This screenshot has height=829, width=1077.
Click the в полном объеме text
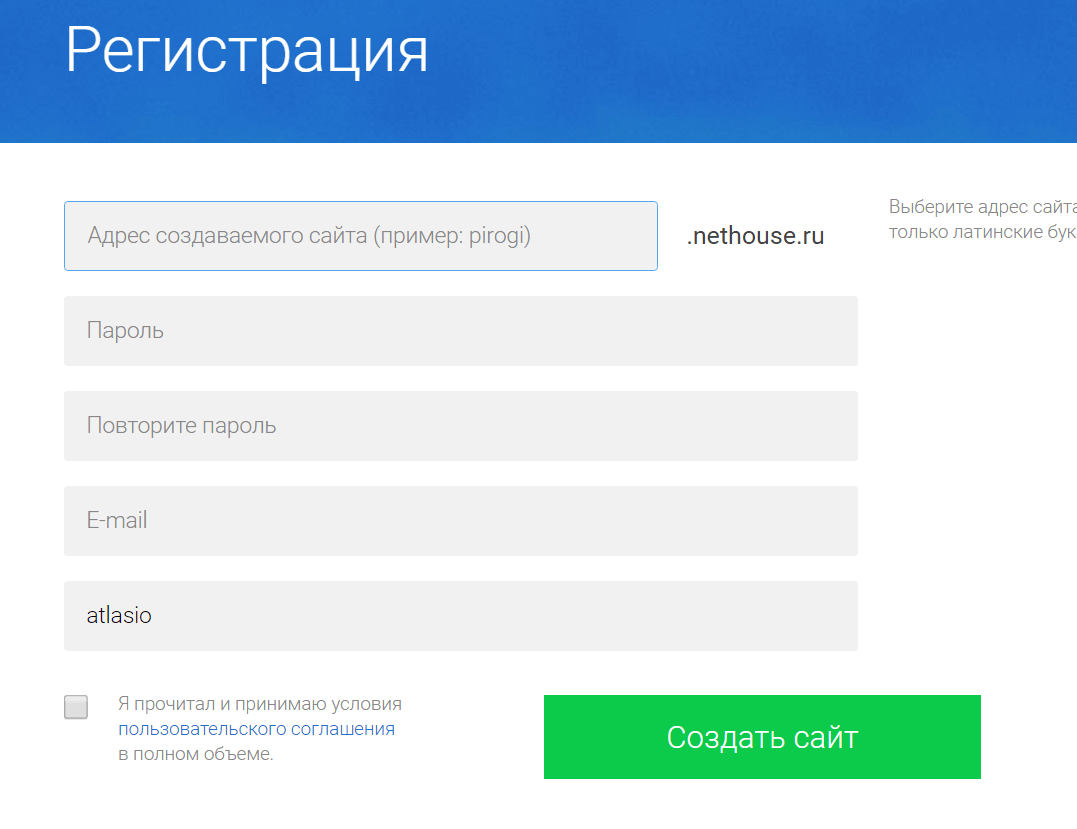[195, 754]
